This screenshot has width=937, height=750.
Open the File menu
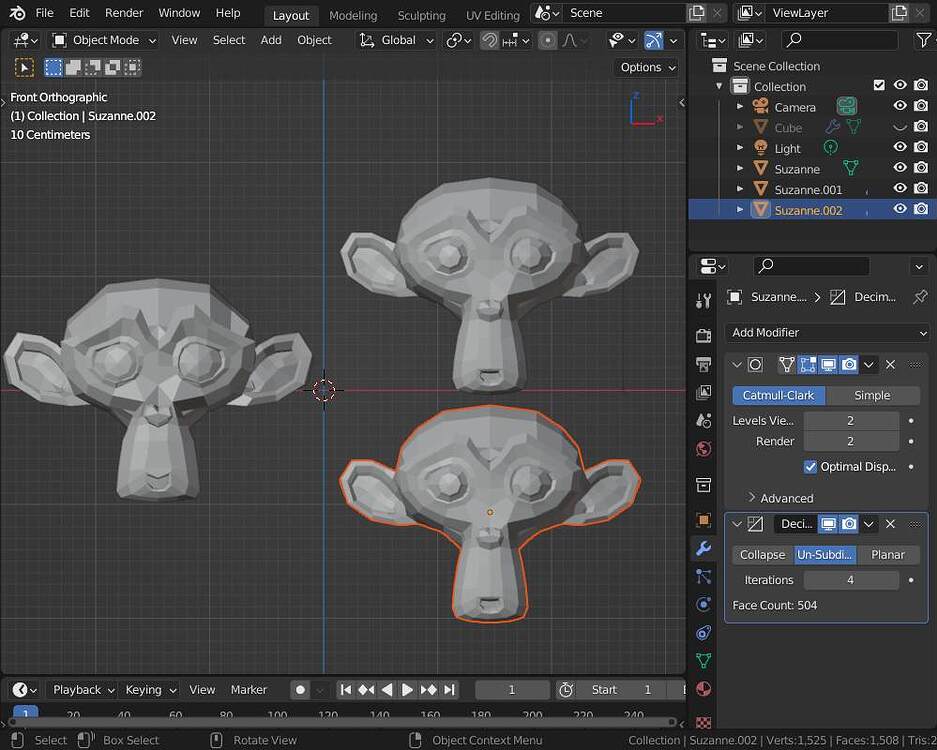point(44,13)
